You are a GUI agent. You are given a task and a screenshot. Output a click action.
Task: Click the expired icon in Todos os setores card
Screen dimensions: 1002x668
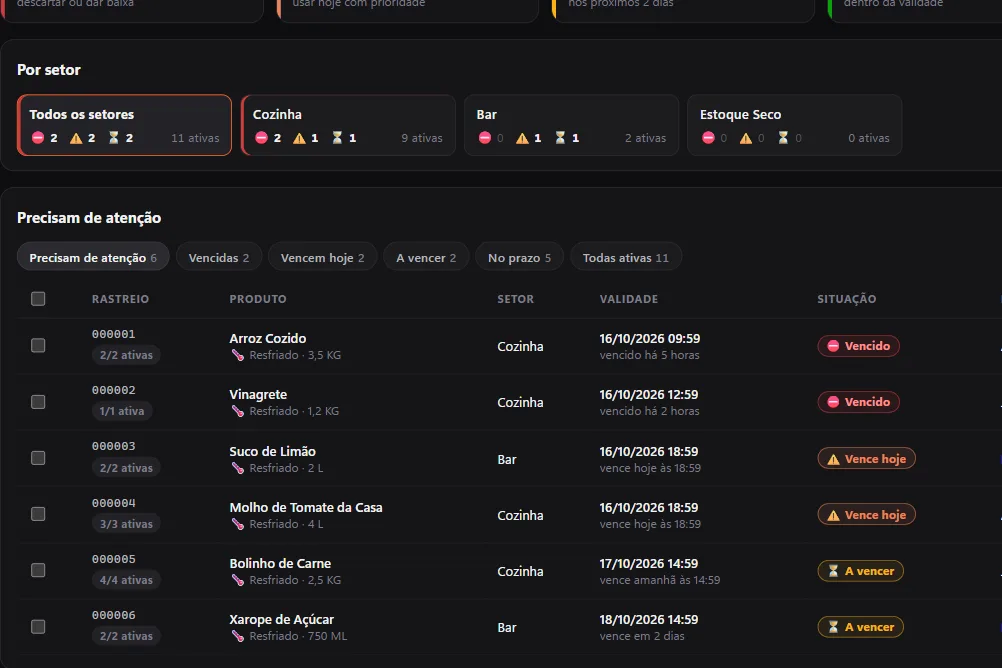pyautogui.click(x=38, y=137)
